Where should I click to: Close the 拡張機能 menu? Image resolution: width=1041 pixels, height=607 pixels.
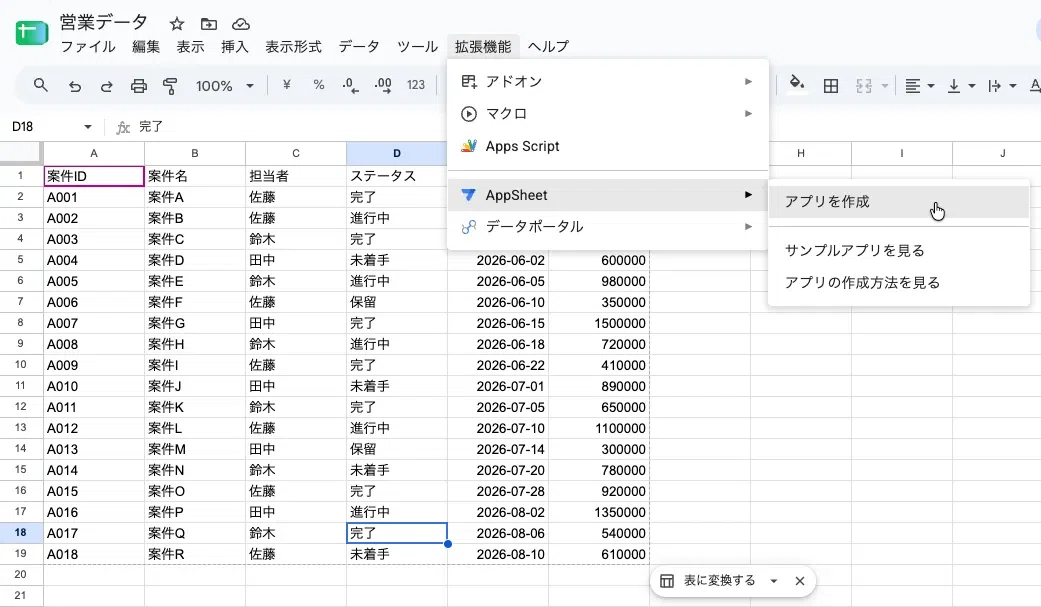[x=483, y=46]
